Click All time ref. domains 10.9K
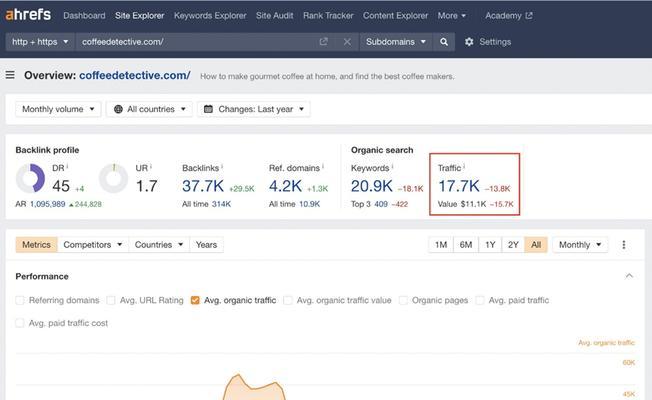Image resolution: width=652 pixels, height=400 pixels. [309, 204]
